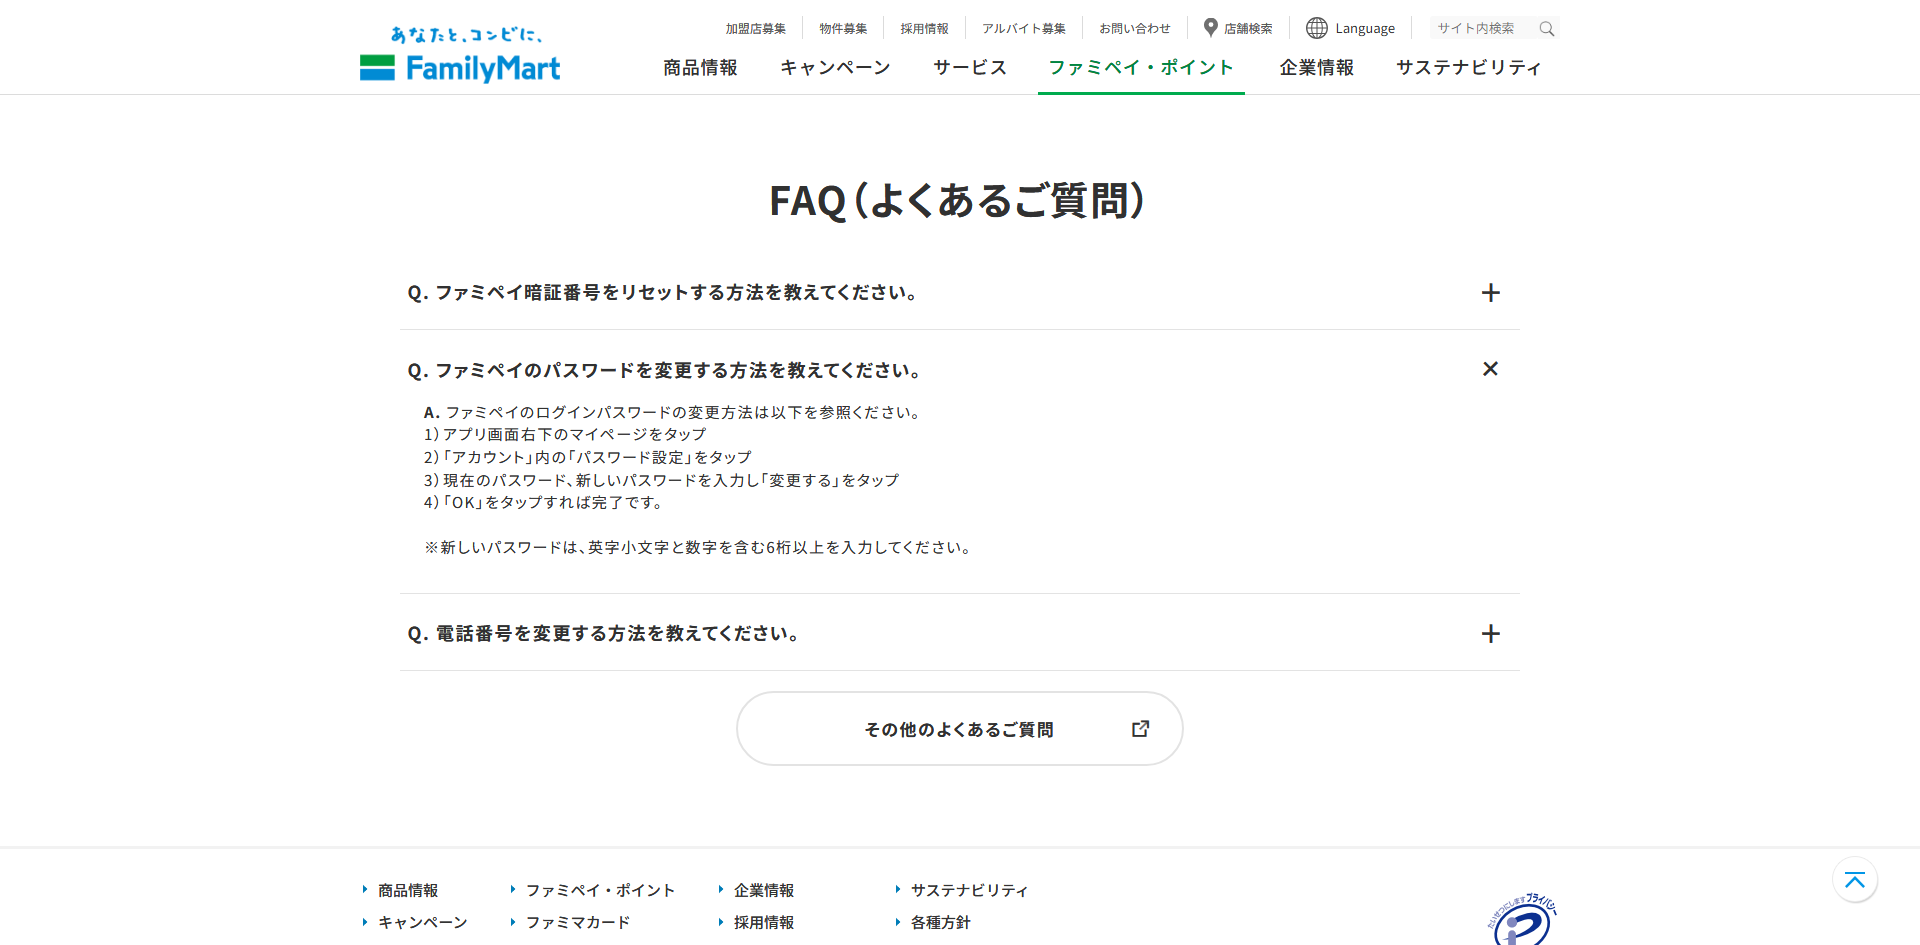The height and width of the screenshot is (945, 1920).
Task: Click the Privacy mark badge in the footer
Action: (x=1522, y=920)
